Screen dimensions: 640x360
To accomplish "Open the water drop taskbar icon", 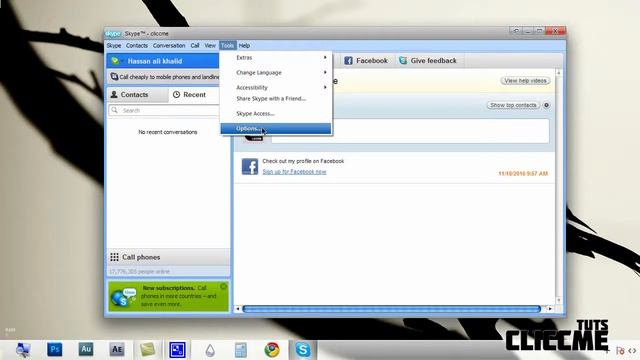I will [210, 350].
